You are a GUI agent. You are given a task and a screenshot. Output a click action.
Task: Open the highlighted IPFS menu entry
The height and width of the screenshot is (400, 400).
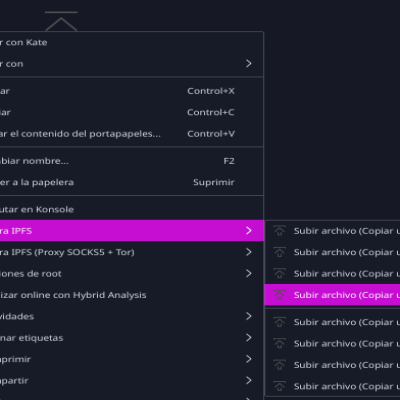(x=132, y=231)
